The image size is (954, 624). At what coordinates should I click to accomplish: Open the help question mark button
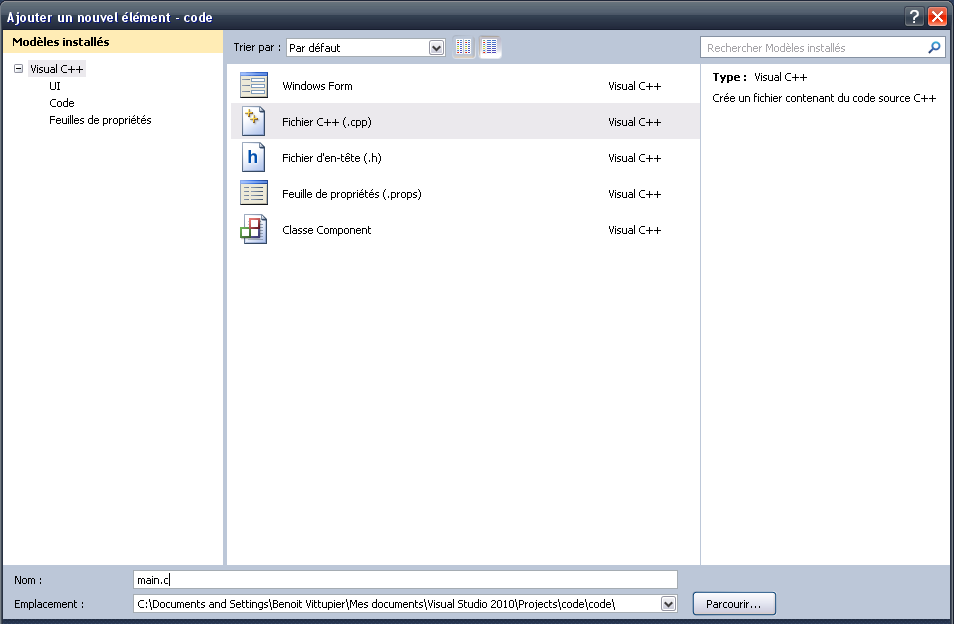pos(914,16)
